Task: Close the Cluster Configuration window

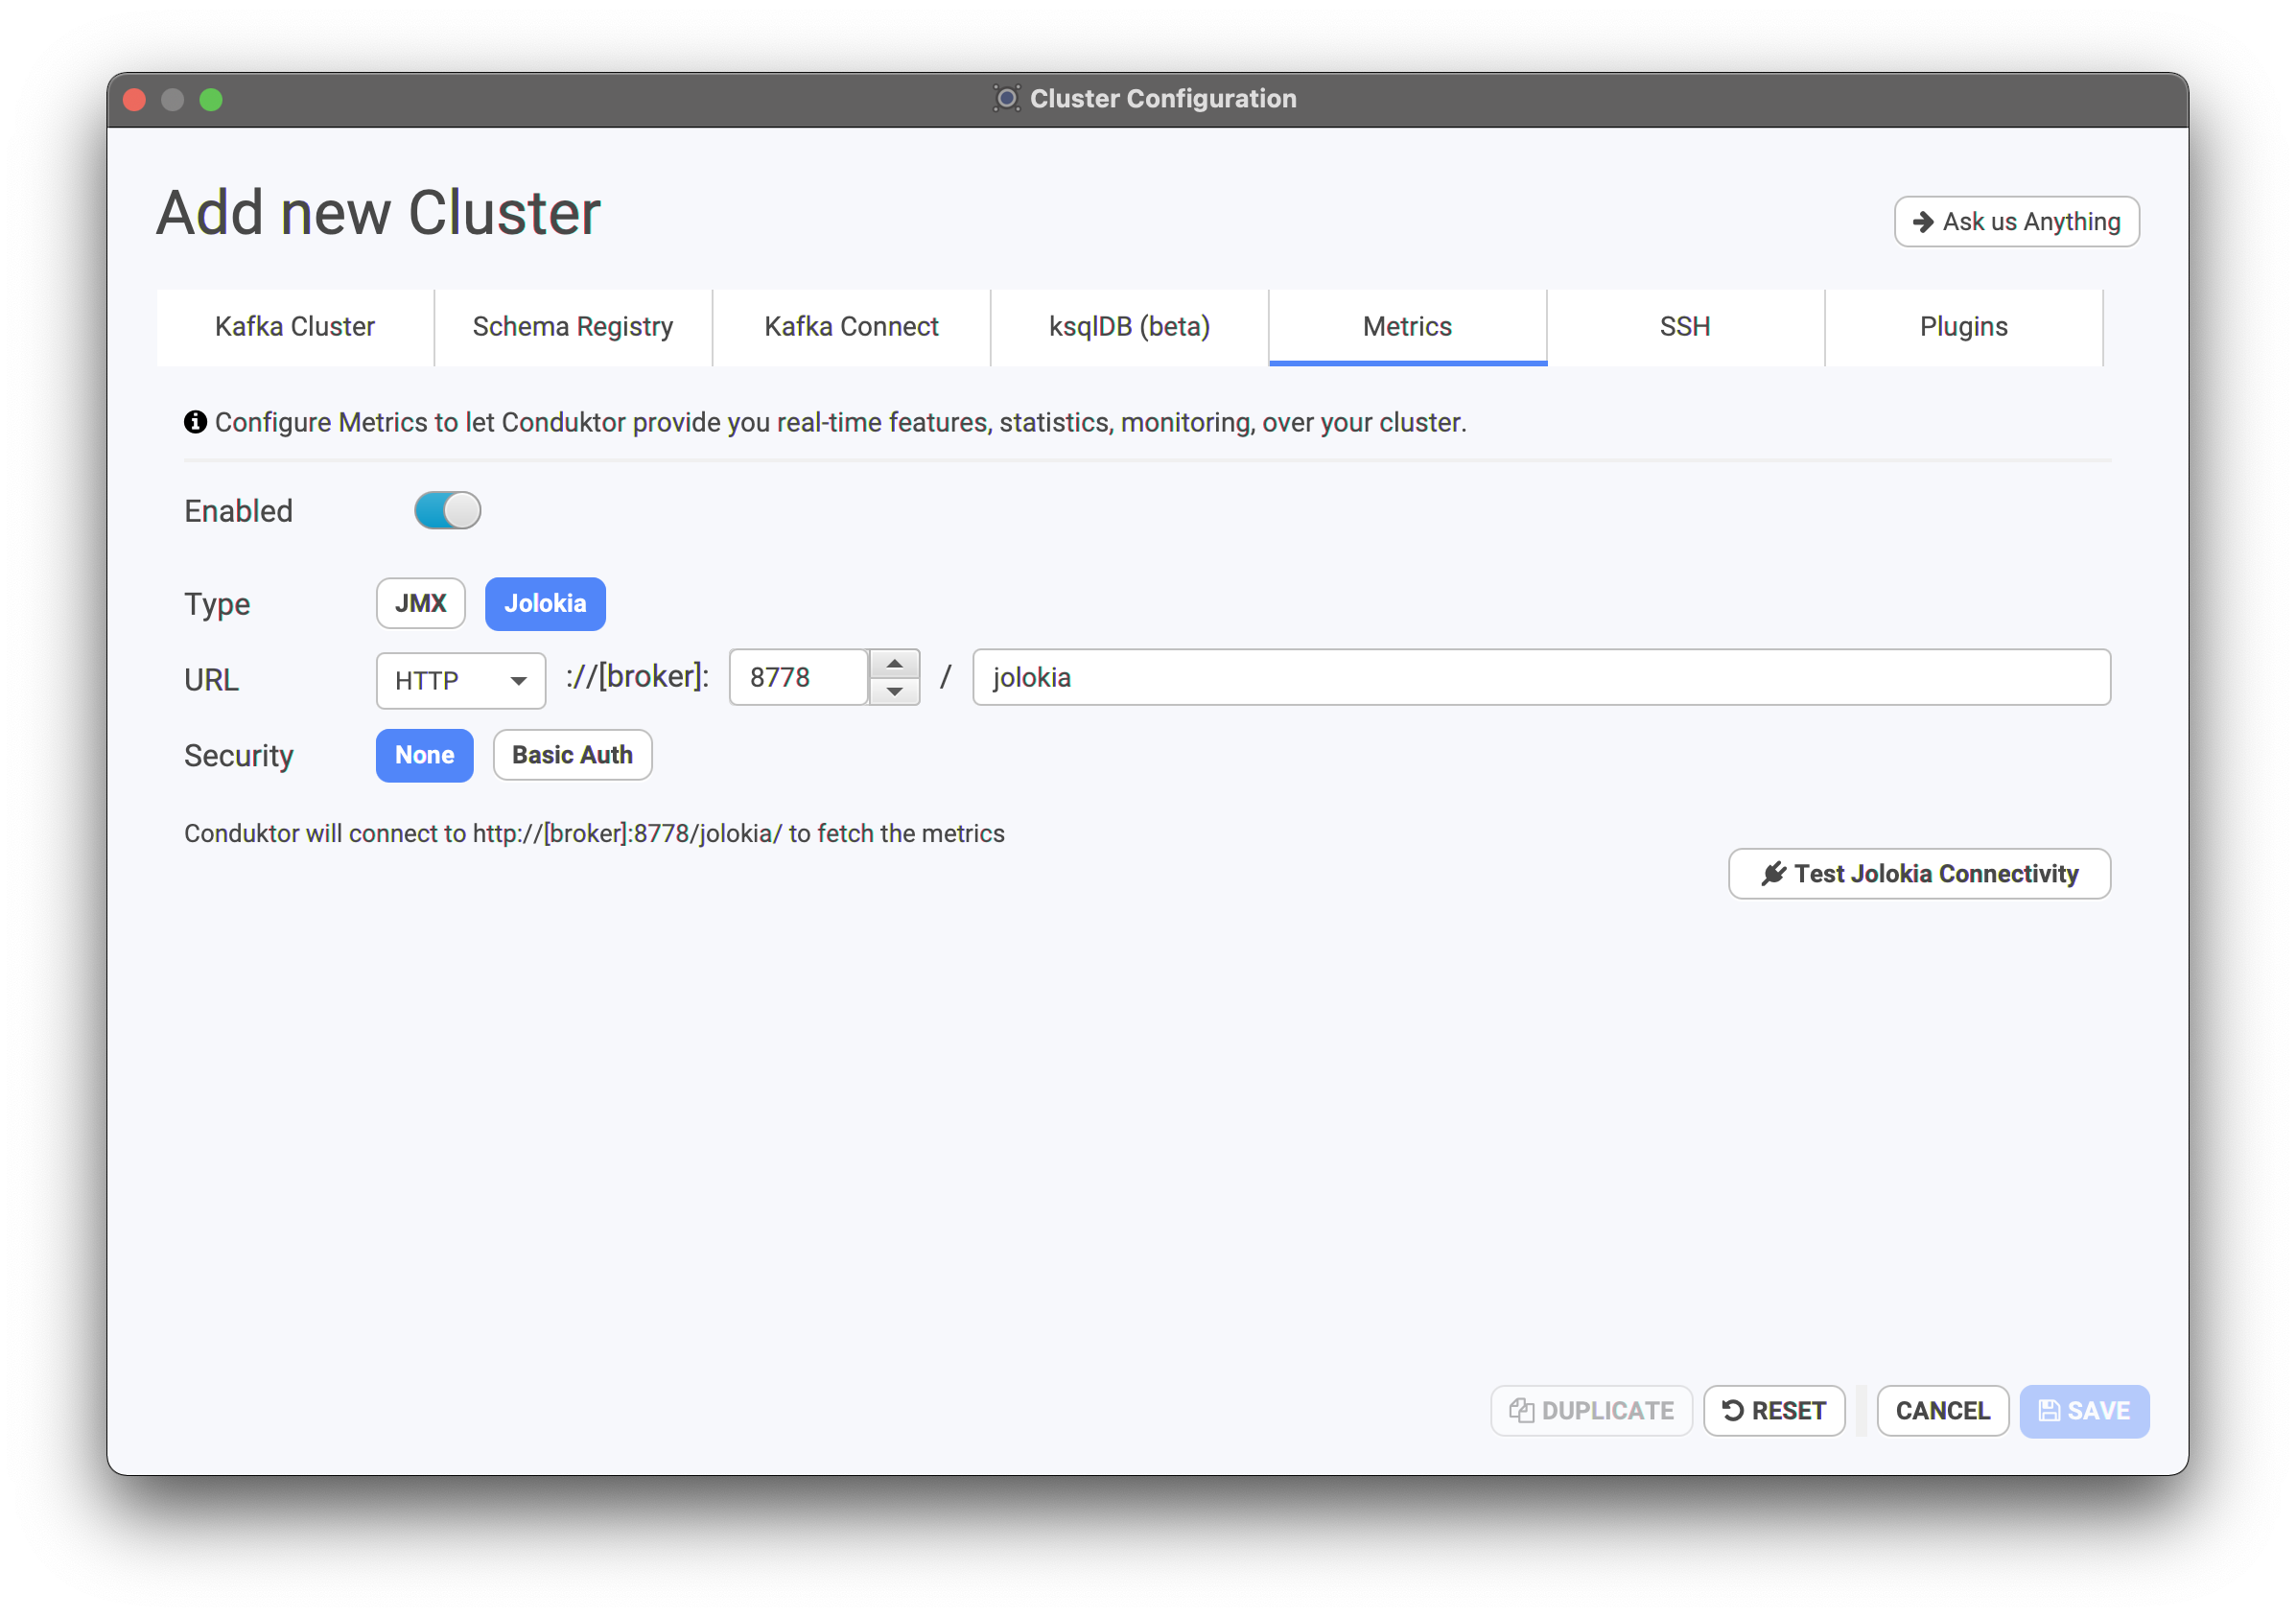Action: [x=135, y=99]
